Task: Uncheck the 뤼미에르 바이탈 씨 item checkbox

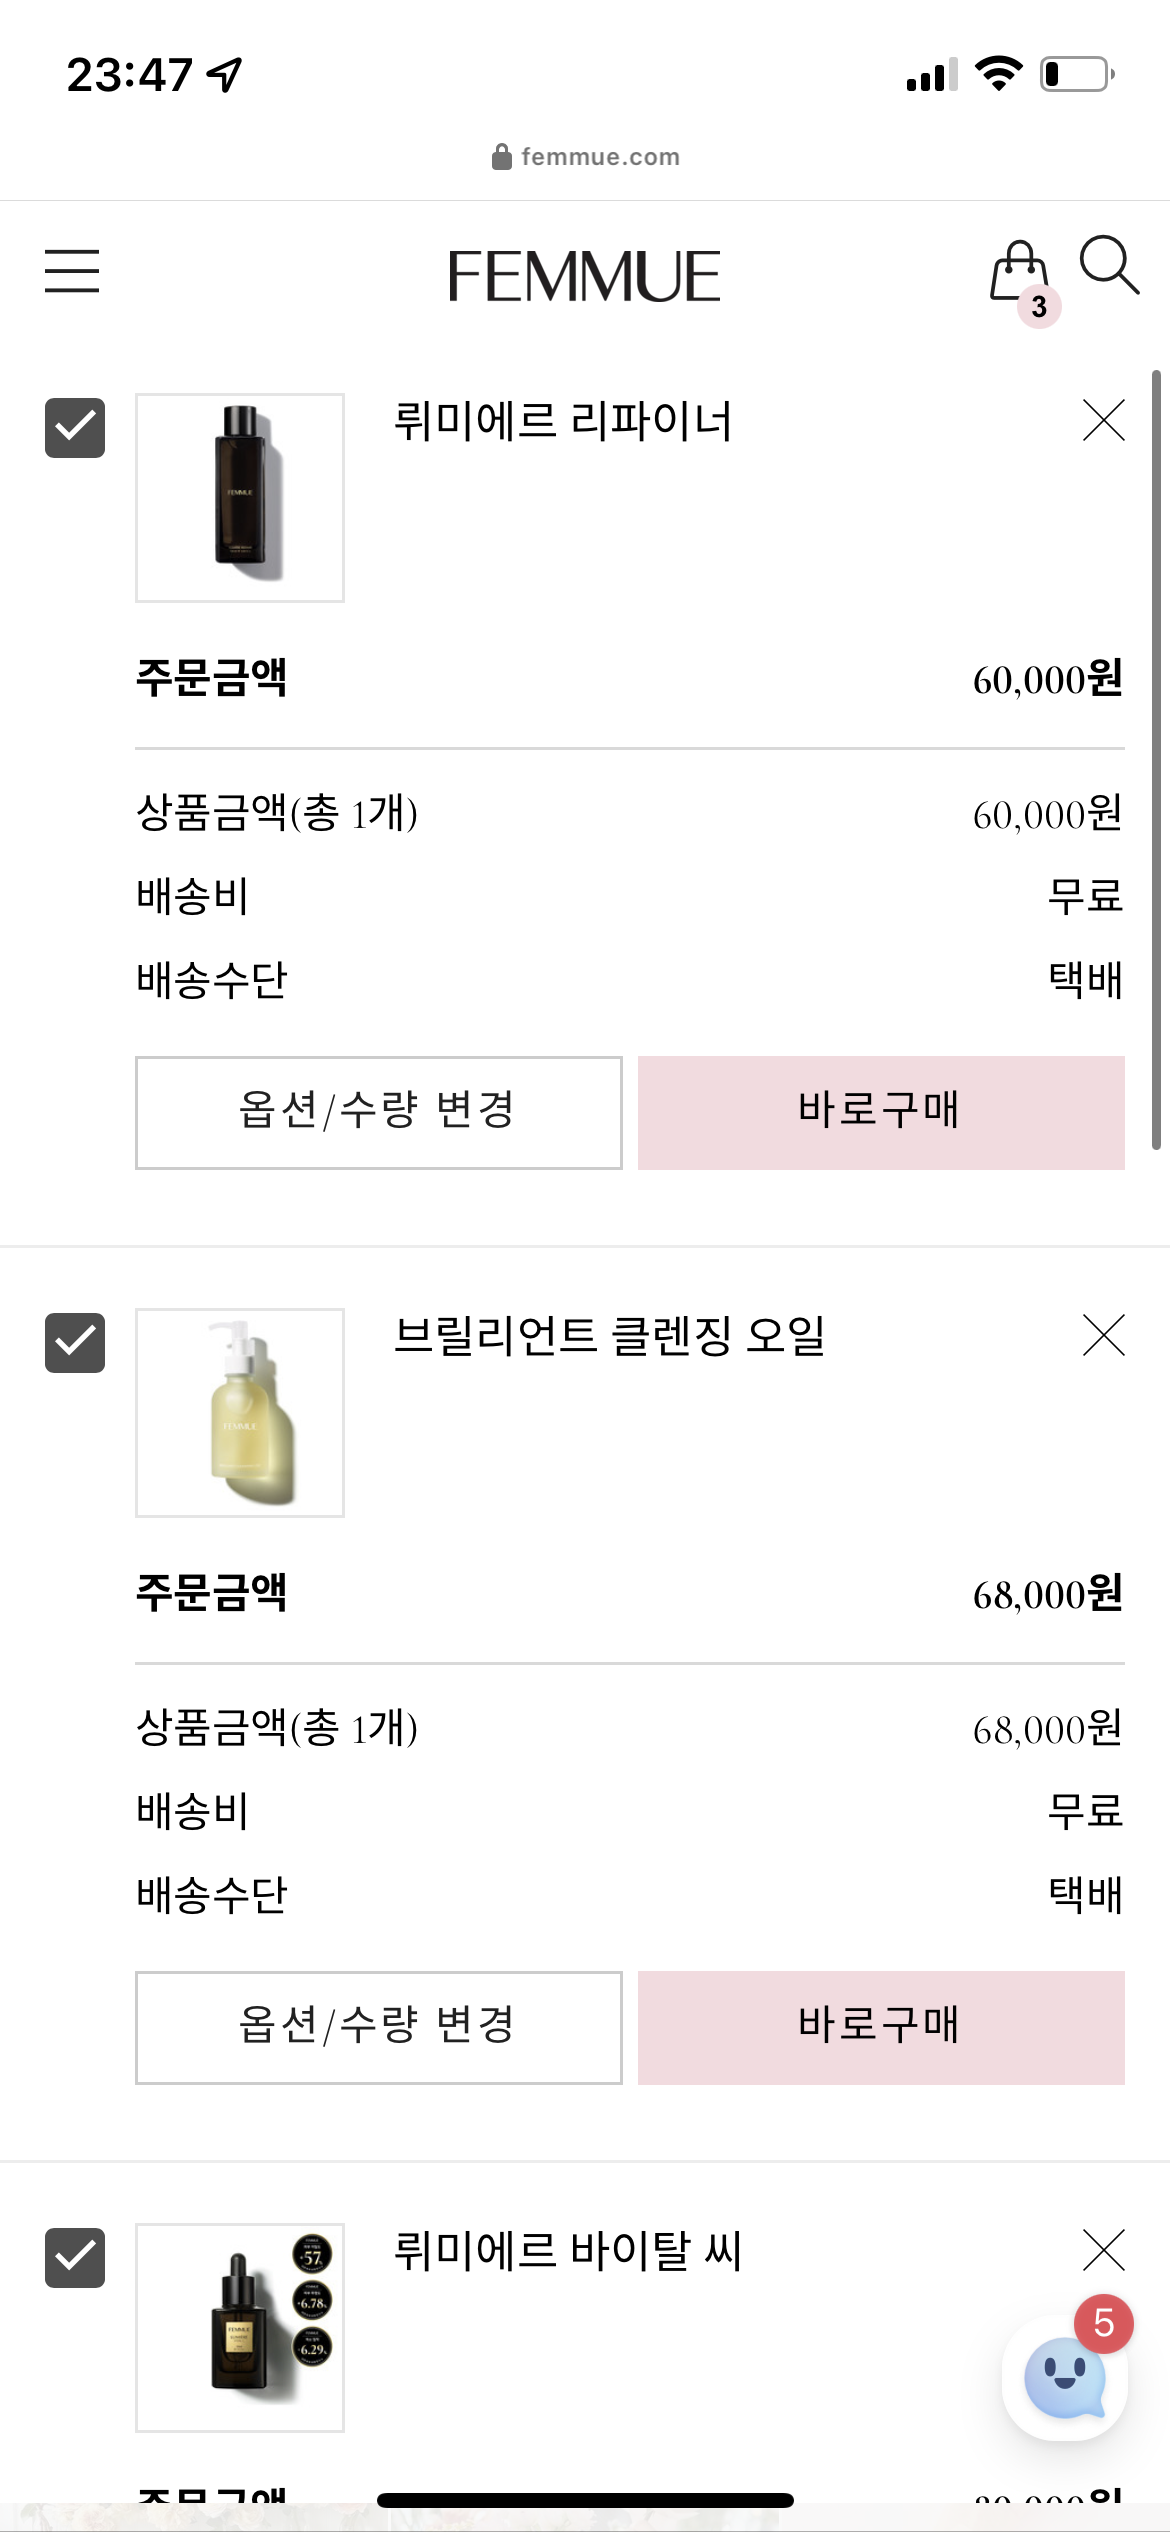Action: 75,2258
